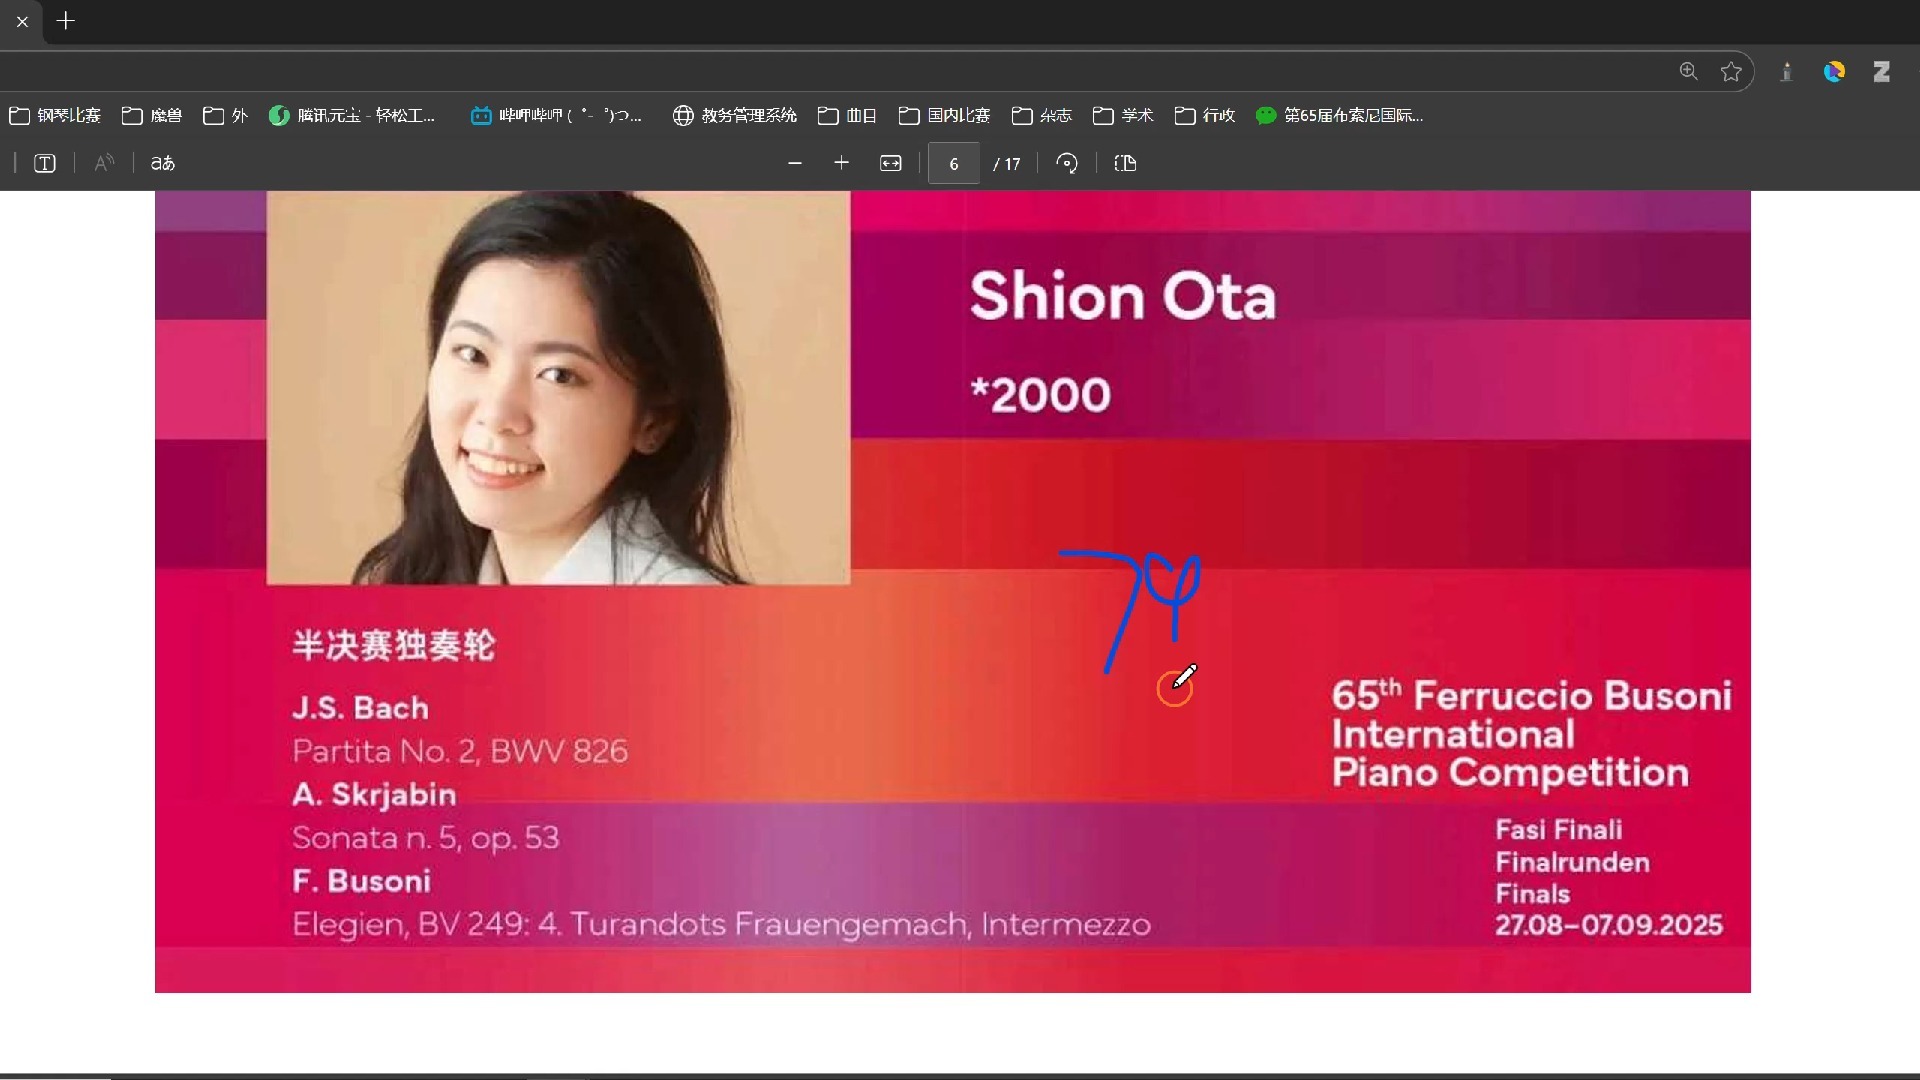The image size is (1920, 1080).
Task: Click the Finalrunden text
Action: coord(1572,862)
